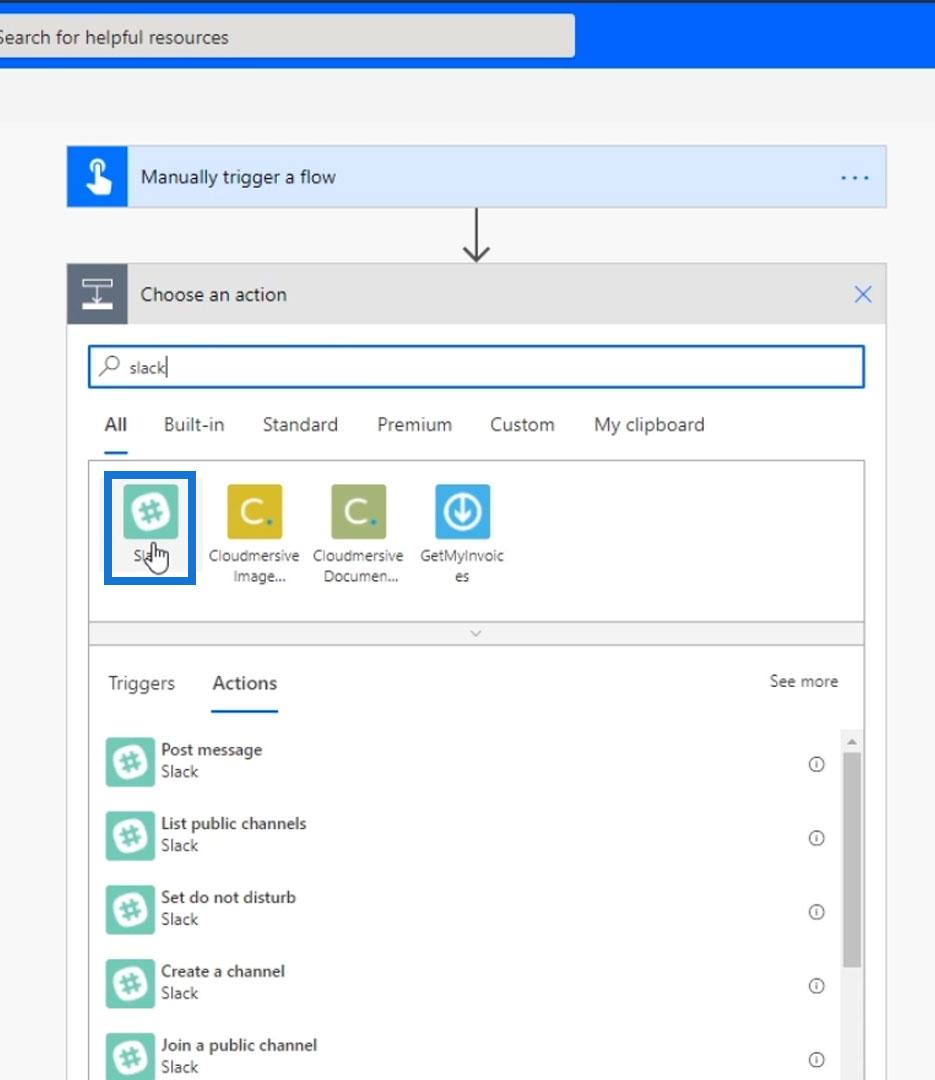Select the GetMyInvoices connector
The image size is (935, 1080).
[462, 511]
